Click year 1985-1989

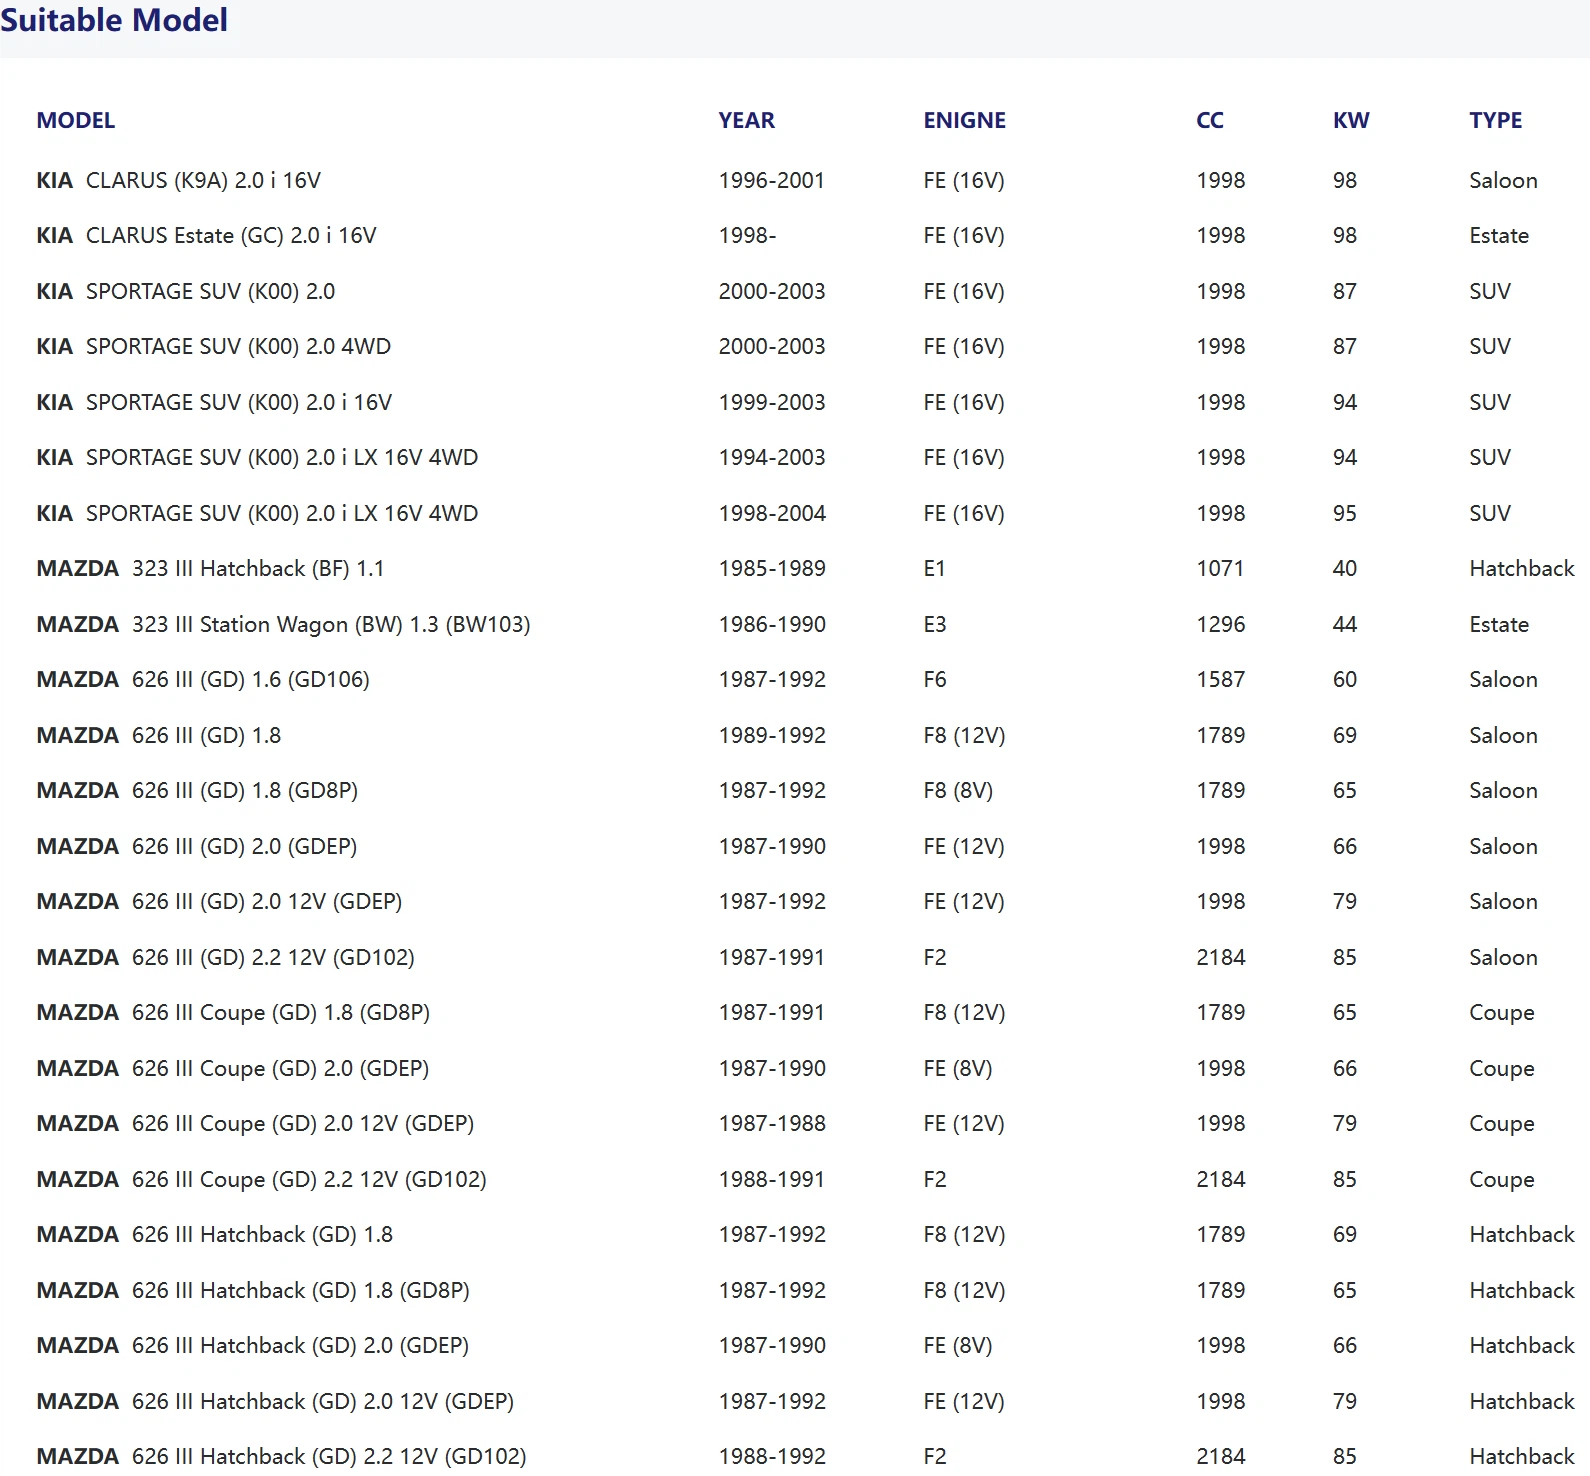tap(772, 568)
